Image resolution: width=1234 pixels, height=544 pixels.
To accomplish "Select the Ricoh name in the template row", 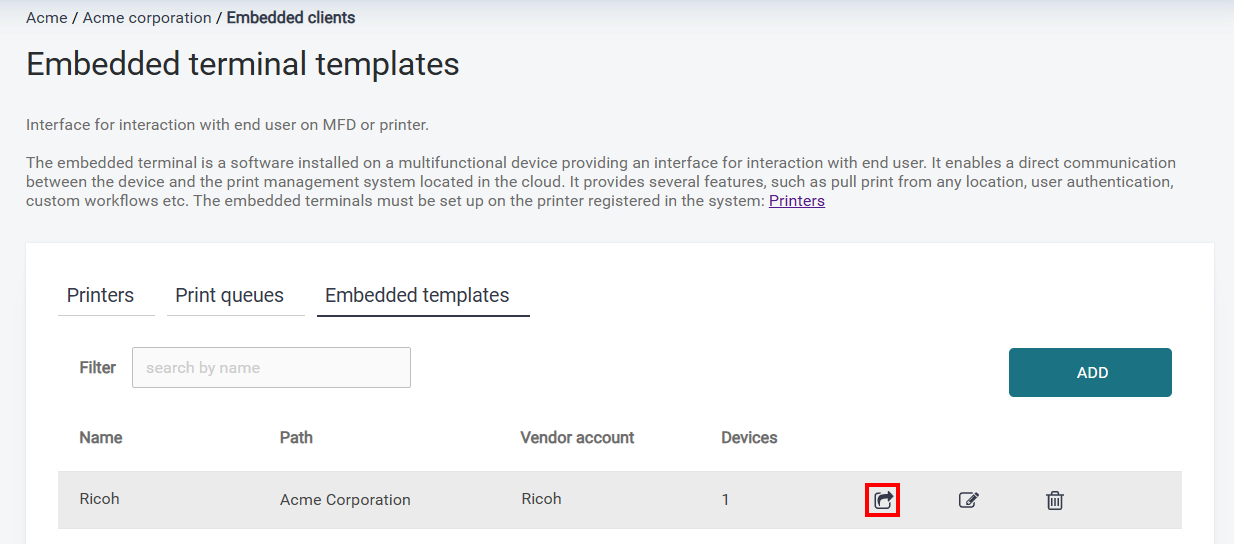I will (99, 499).
